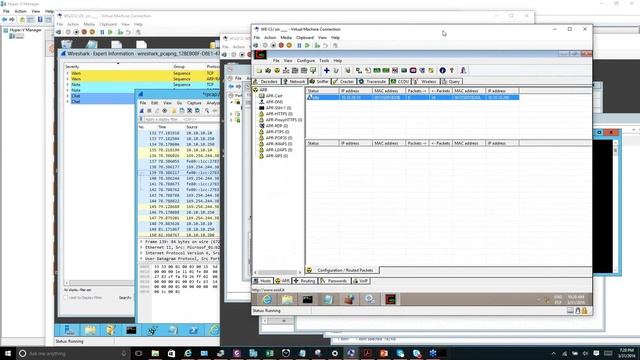Image resolution: width=640 pixels, height=360 pixels.
Task: Click Wireshark shark fin start capture icon
Action: coord(142,111)
